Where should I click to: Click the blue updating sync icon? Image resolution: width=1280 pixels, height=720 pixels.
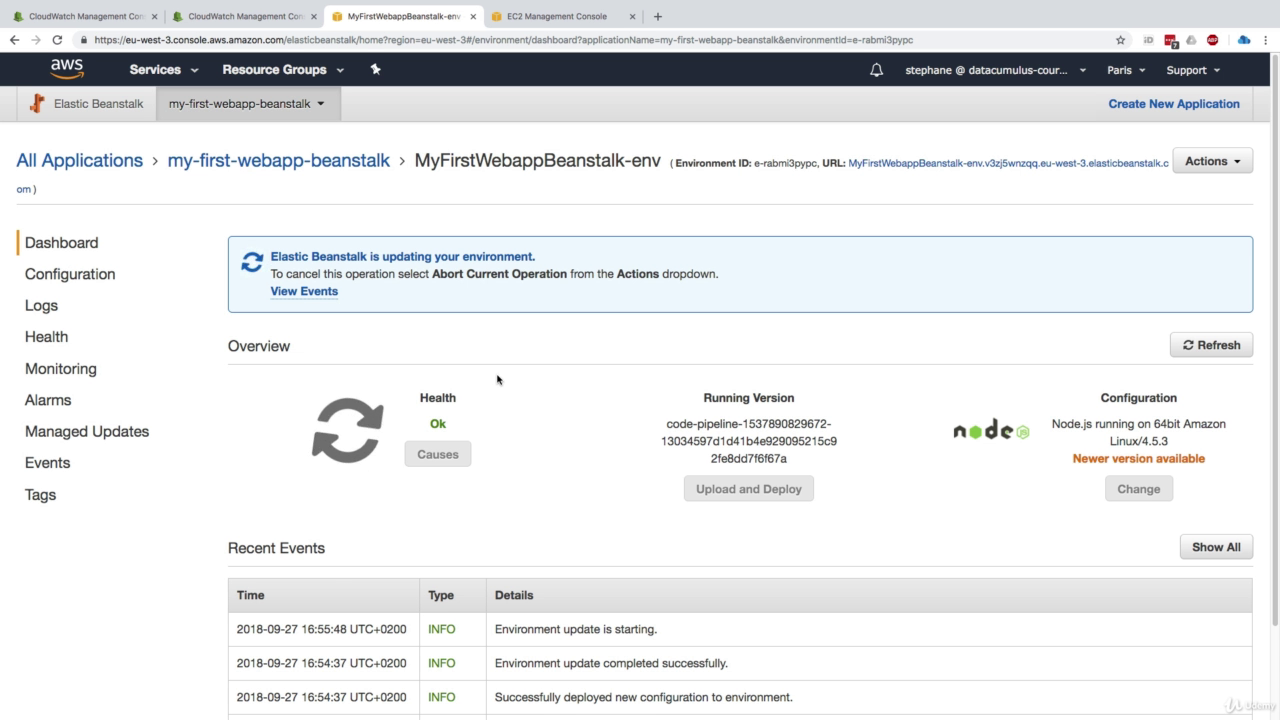click(252, 262)
